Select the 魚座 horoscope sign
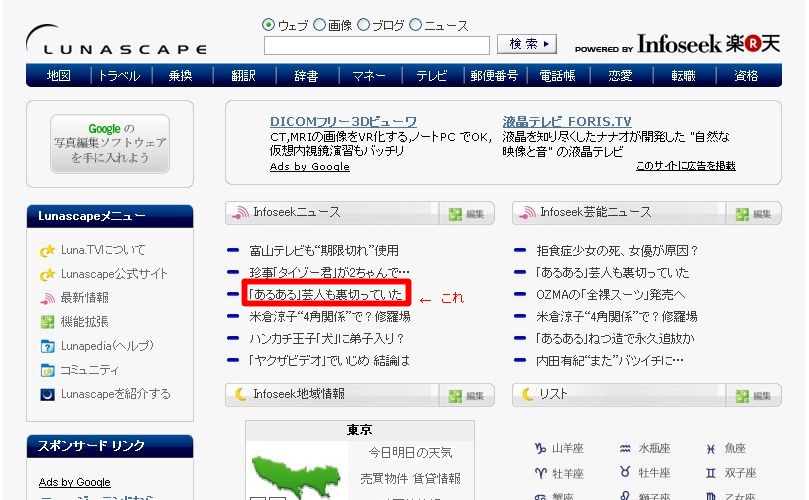Screen dimensions: 809x500 (735, 448)
